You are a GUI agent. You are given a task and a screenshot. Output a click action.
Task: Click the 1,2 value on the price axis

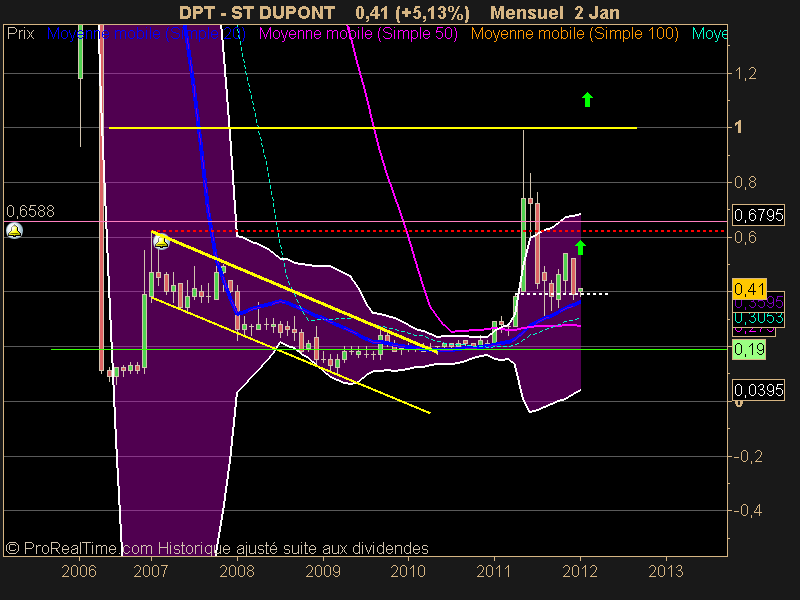click(x=745, y=73)
